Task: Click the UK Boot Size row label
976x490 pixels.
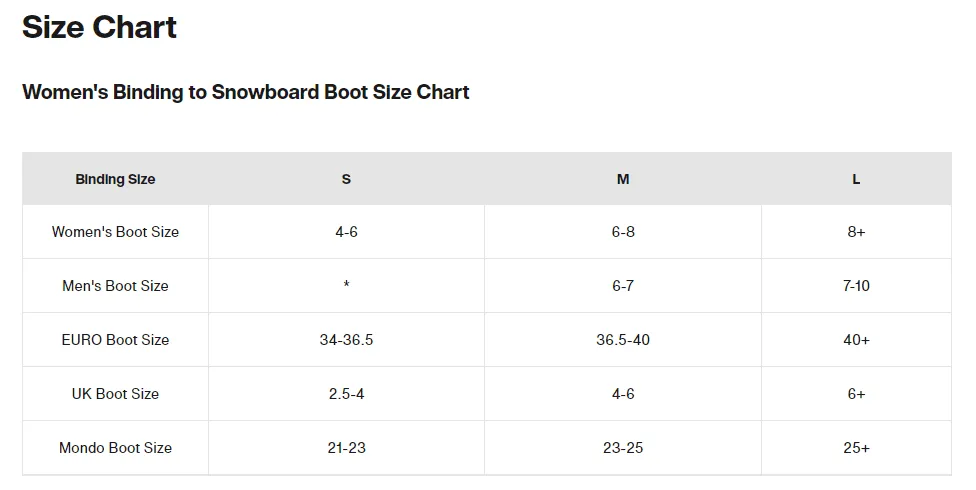Action: (115, 393)
